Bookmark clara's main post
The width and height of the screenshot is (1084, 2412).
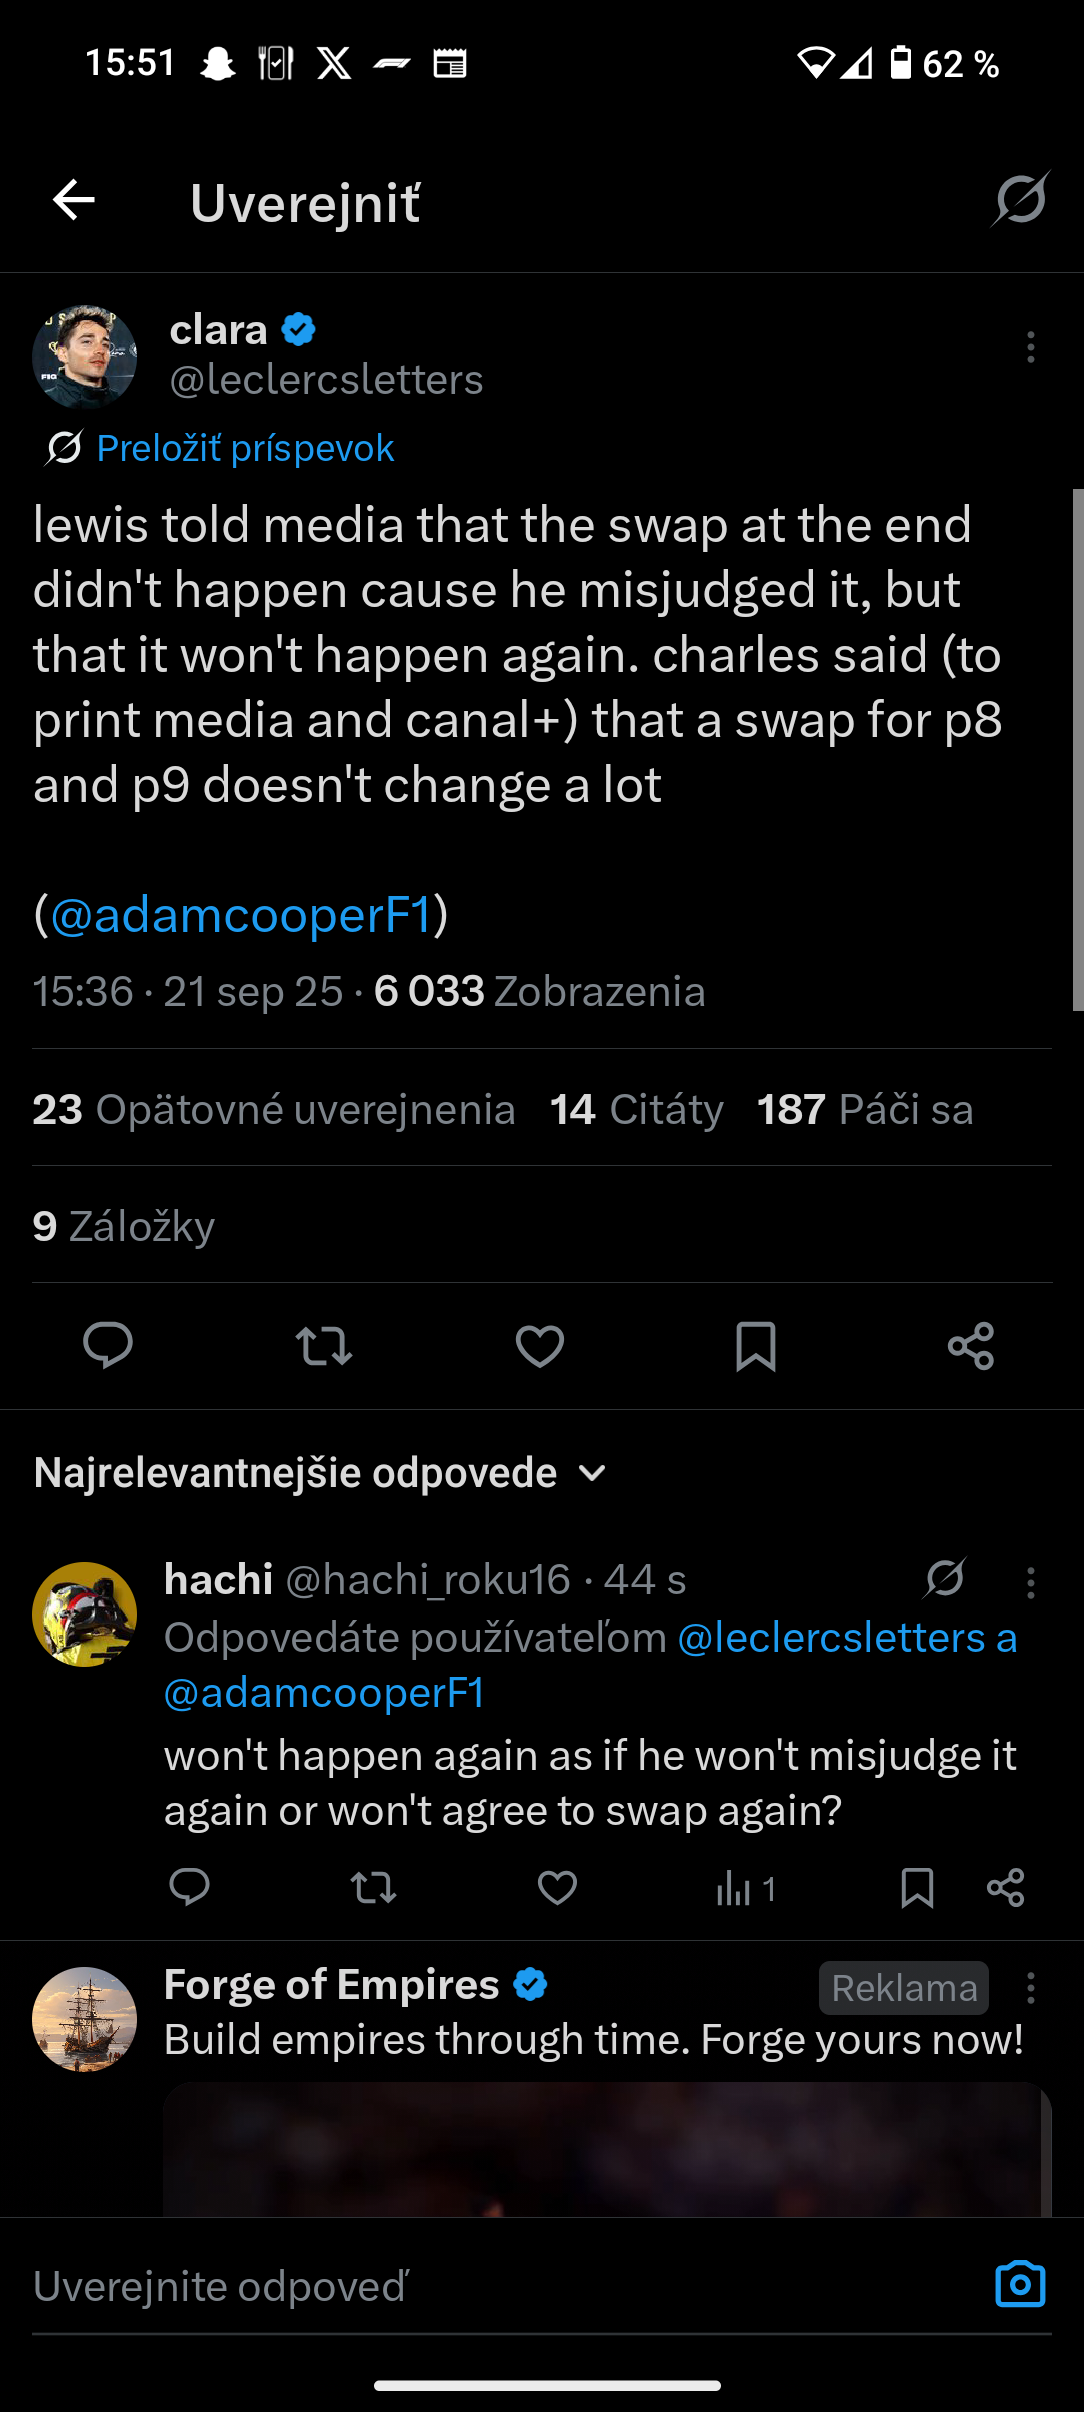coord(756,1345)
